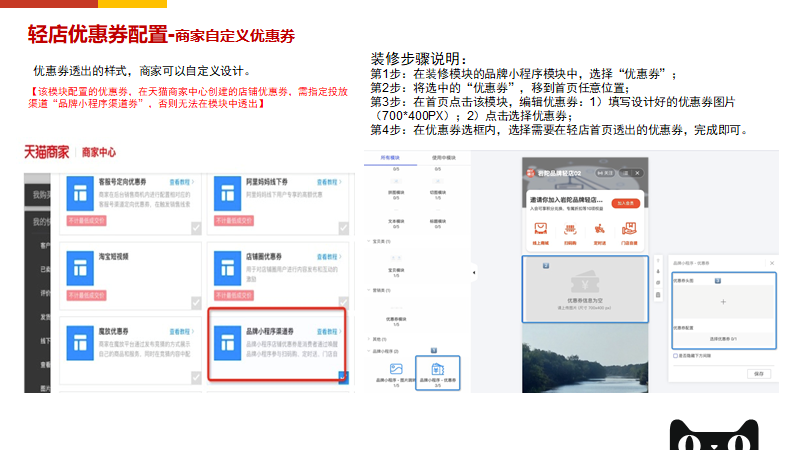Image resolution: width=800 pixels, height=450 pixels.
Task: Click the move-up arrow beside coupon module
Action: (x=658, y=261)
